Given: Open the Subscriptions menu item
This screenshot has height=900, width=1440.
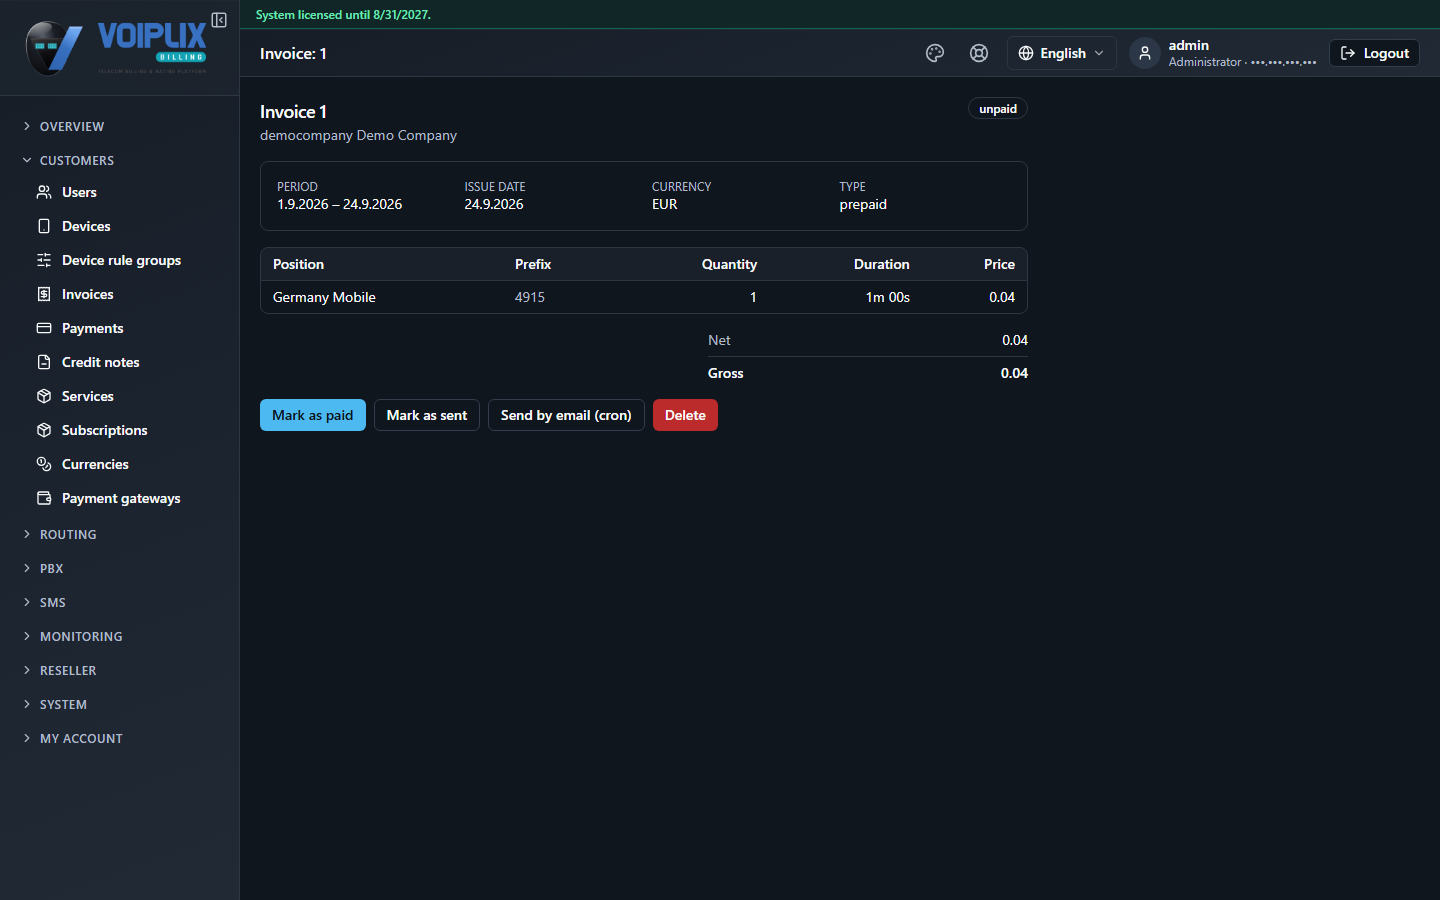Looking at the screenshot, I should tap(105, 430).
